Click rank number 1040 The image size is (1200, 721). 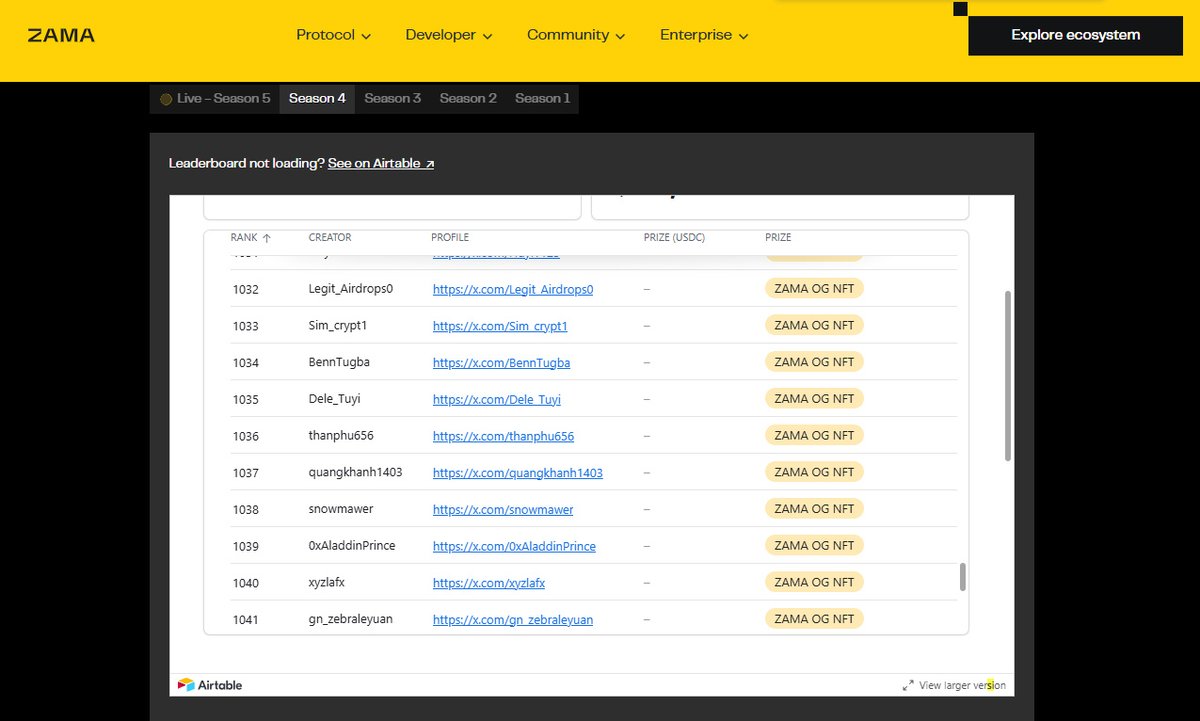click(245, 583)
